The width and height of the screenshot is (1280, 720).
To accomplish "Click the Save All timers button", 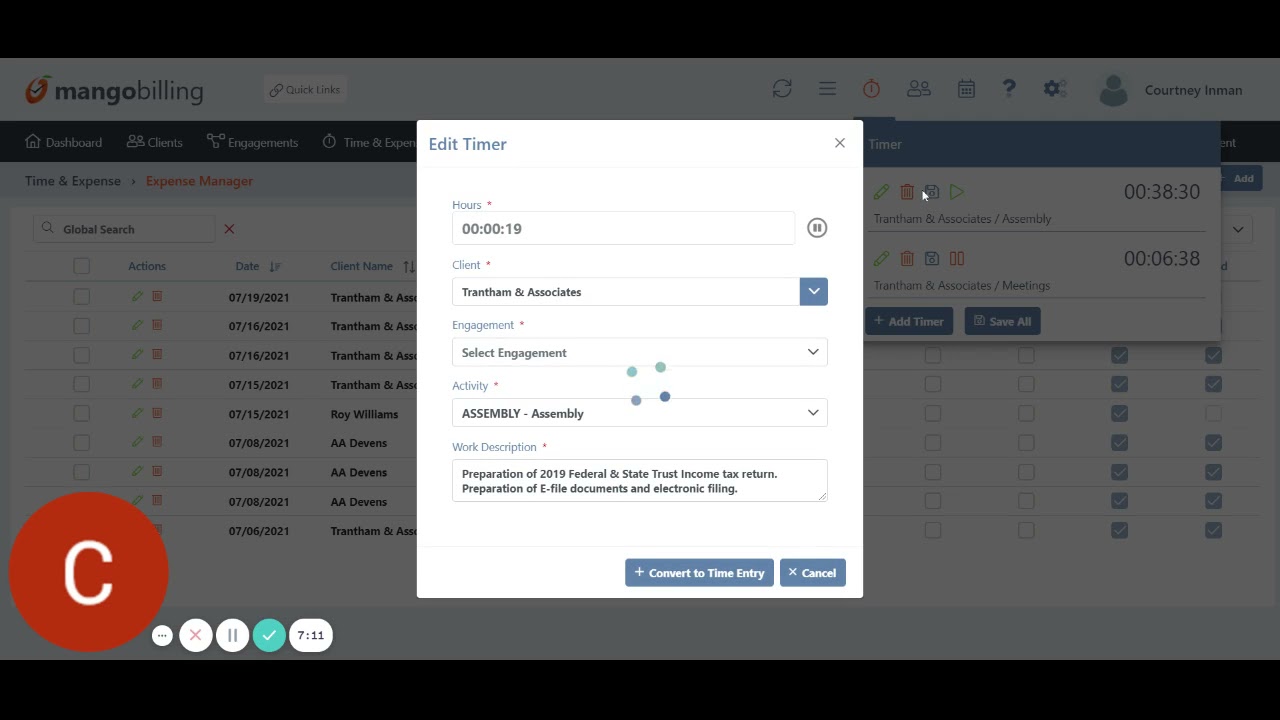I will (x=1002, y=321).
